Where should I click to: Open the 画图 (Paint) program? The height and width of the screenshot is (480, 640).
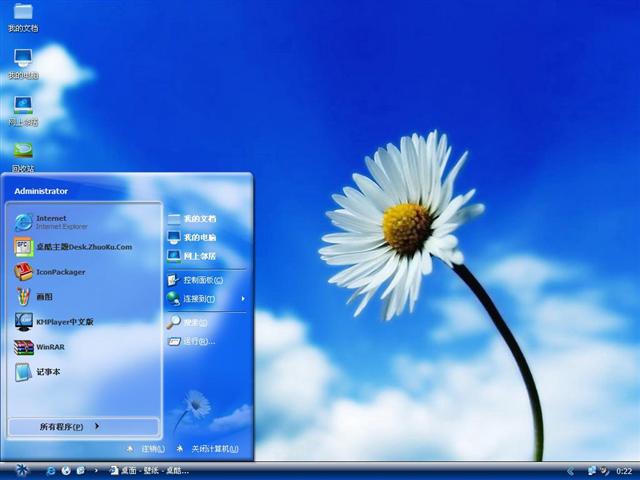tap(45, 297)
